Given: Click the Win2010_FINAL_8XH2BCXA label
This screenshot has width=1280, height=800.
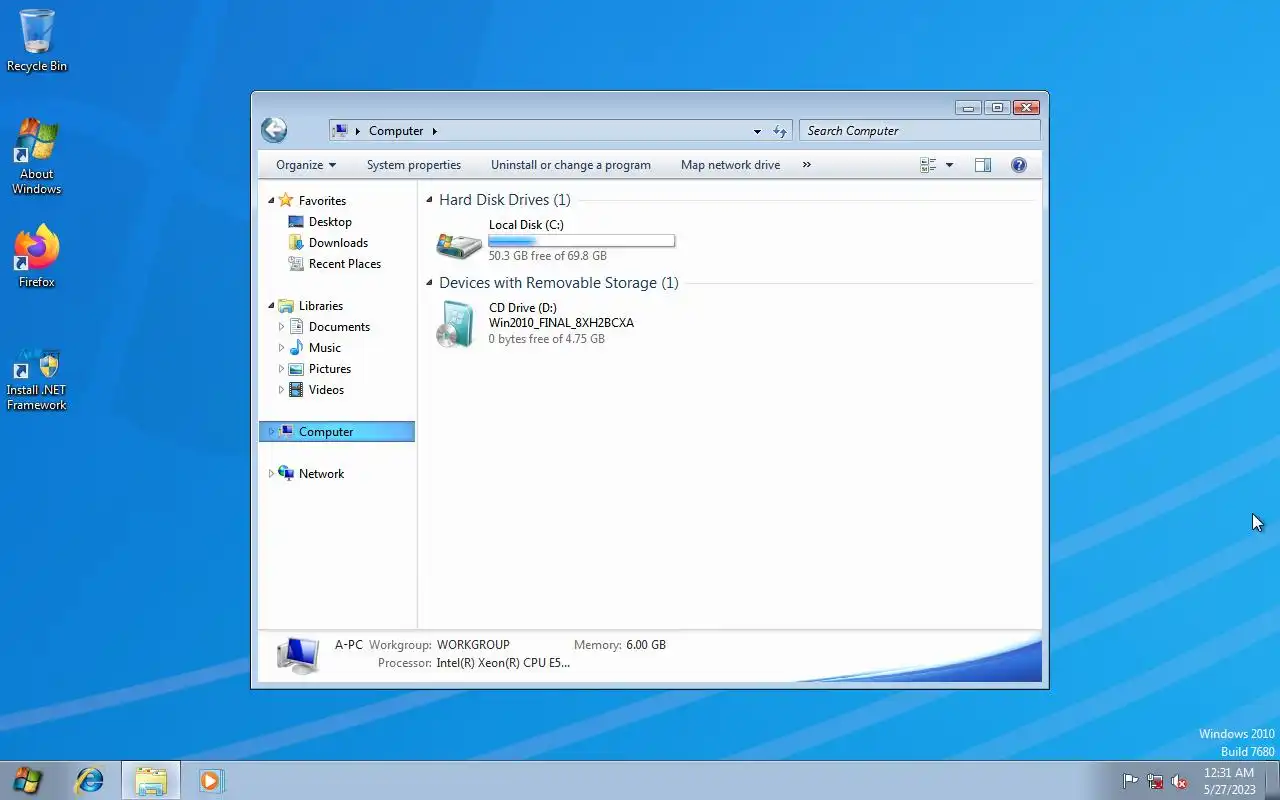Looking at the screenshot, I should 561,323.
